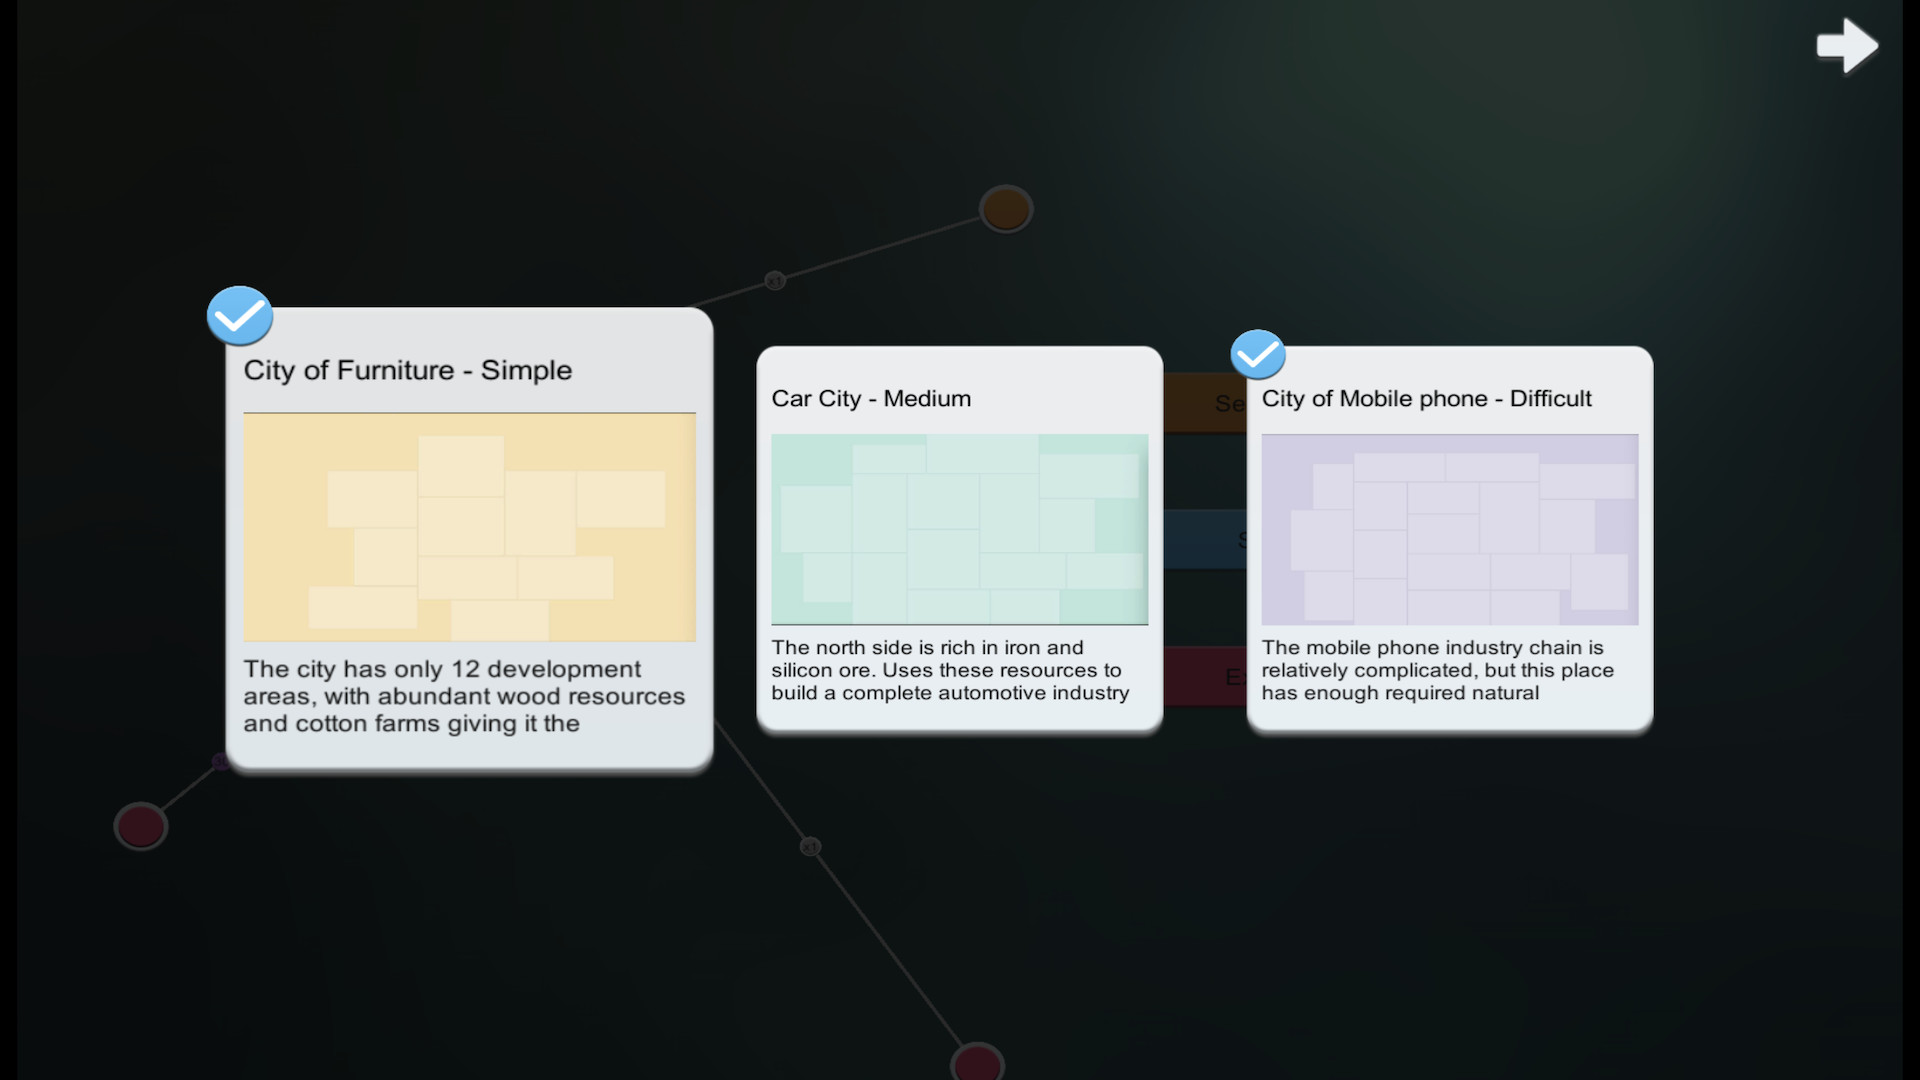The image size is (1920, 1080).
Task: Select City of Furniture - Simple title
Action: pyautogui.click(x=408, y=370)
